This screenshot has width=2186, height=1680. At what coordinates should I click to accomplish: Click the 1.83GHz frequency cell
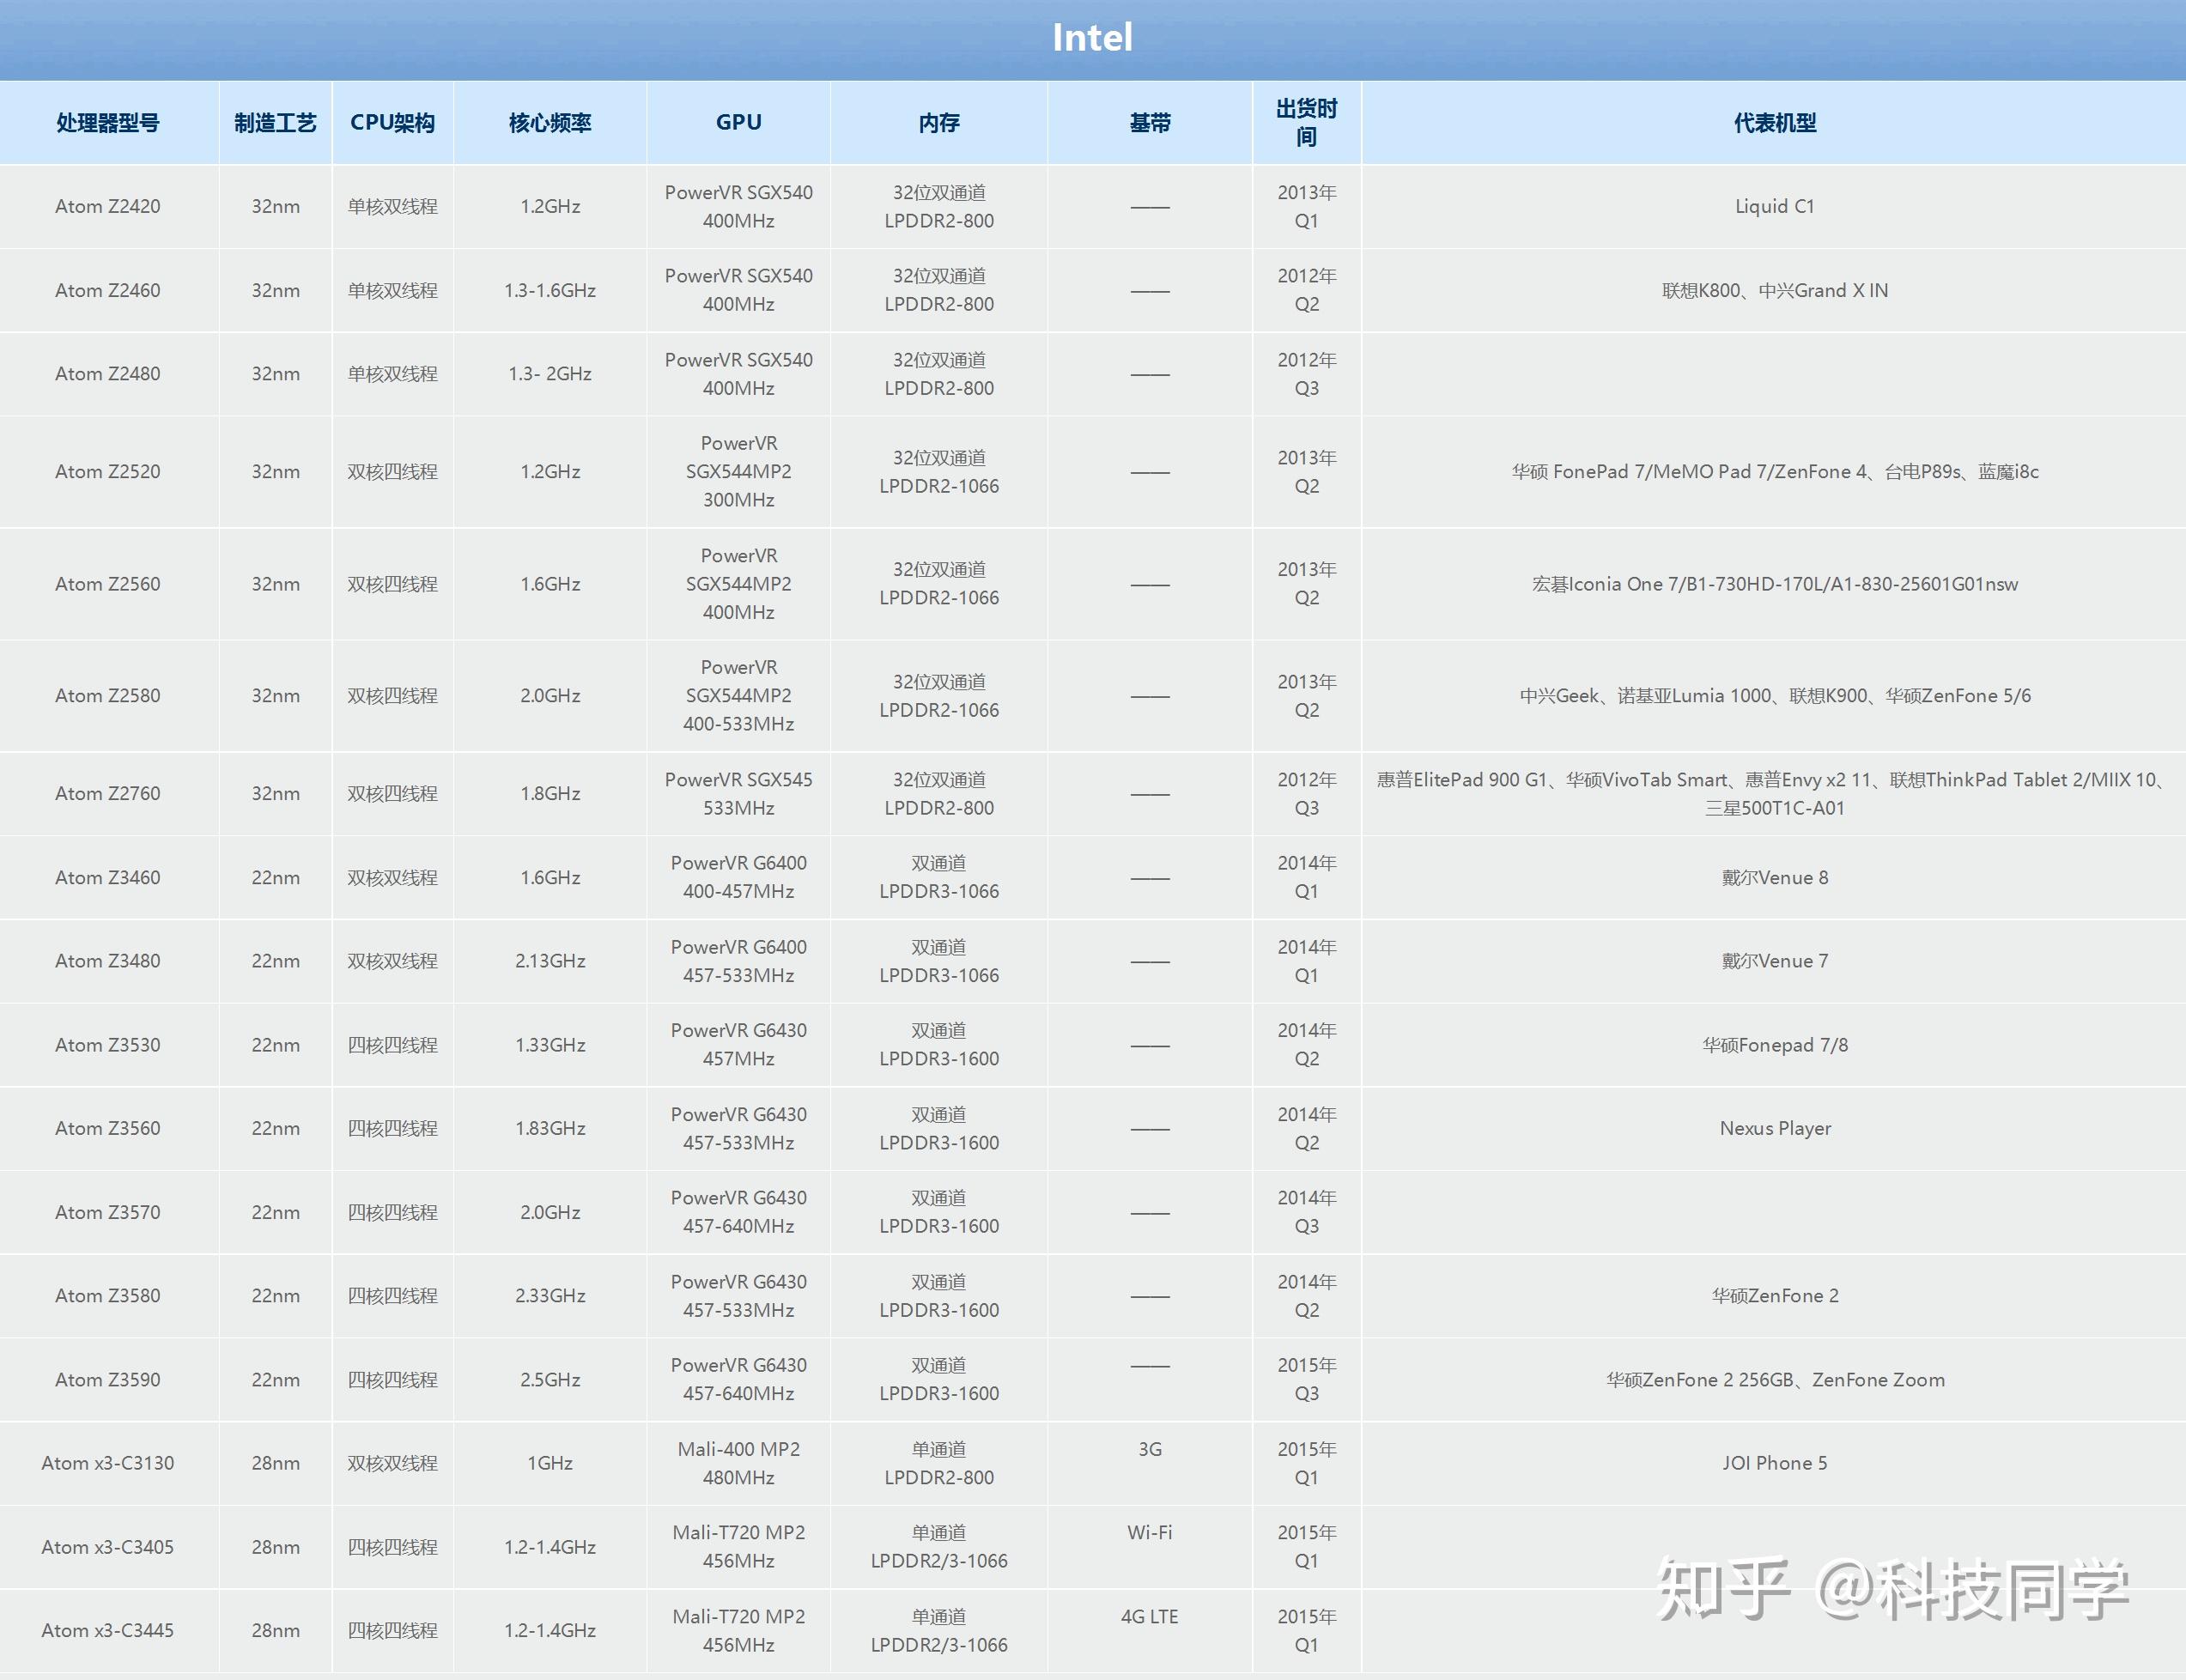pos(550,1129)
